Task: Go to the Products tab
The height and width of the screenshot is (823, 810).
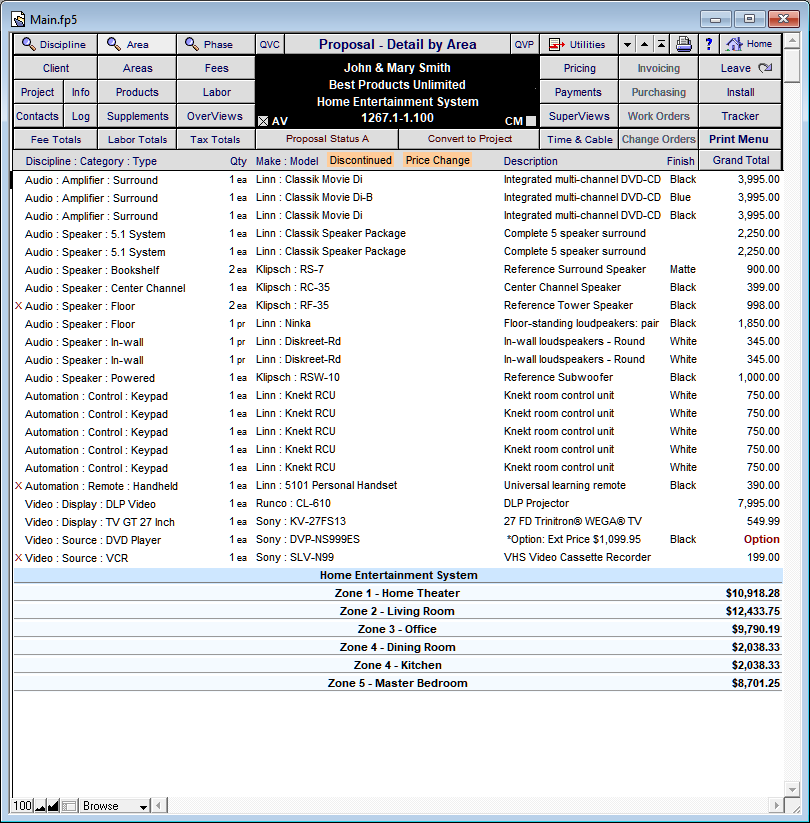Action: (x=137, y=92)
